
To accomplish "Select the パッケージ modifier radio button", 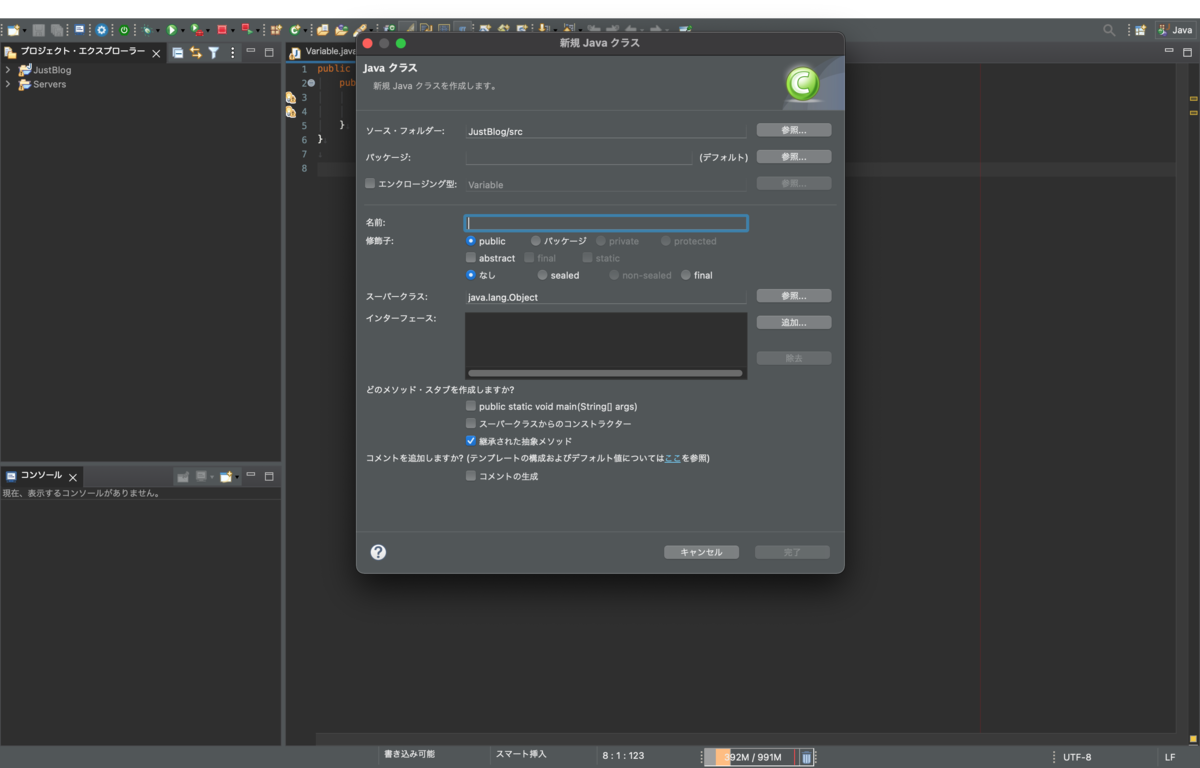I will [536, 241].
